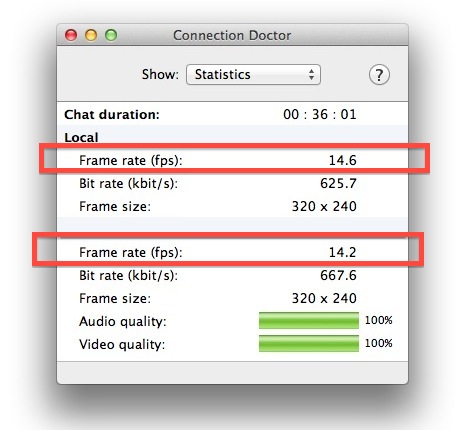Image resolution: width=465 pixels, height=430 pixels.
Task: Click the Show: label
Action: pos(160,75)
